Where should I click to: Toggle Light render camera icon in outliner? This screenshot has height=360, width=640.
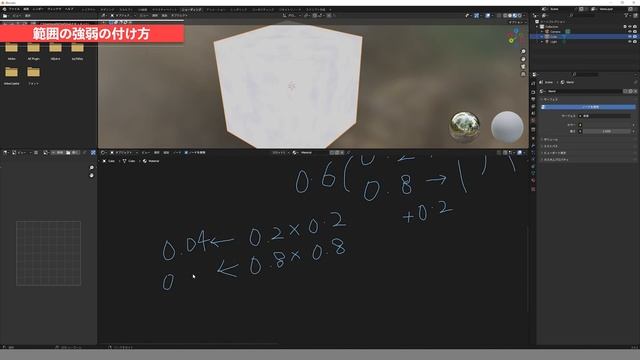(x=635, y=42)
